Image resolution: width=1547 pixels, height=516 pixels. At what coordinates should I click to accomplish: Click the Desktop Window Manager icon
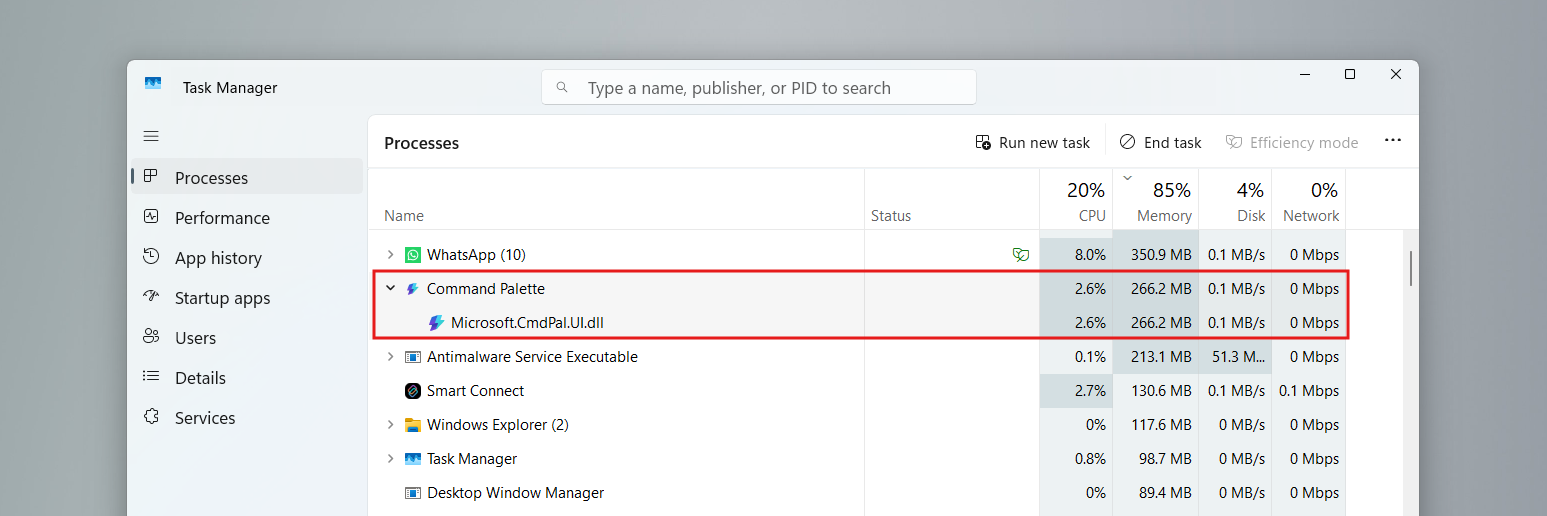pos(413,493)
